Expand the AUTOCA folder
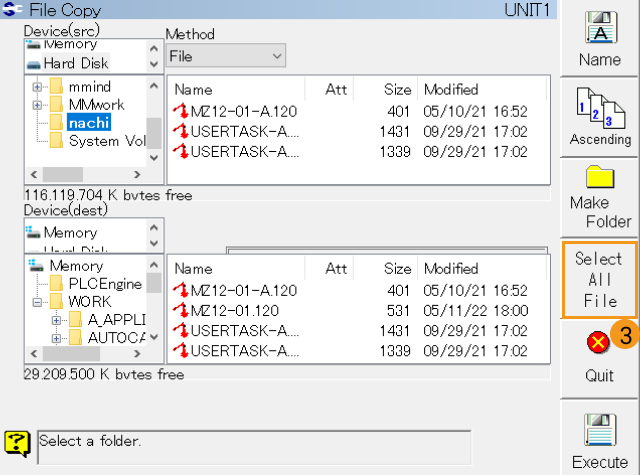This screenshot has height=475, width=640. (56, 338)
